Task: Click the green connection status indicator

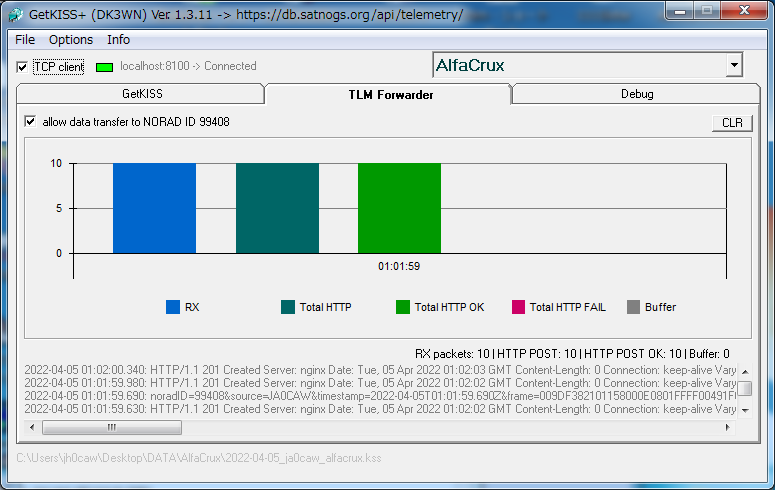Action: (104, 67)
